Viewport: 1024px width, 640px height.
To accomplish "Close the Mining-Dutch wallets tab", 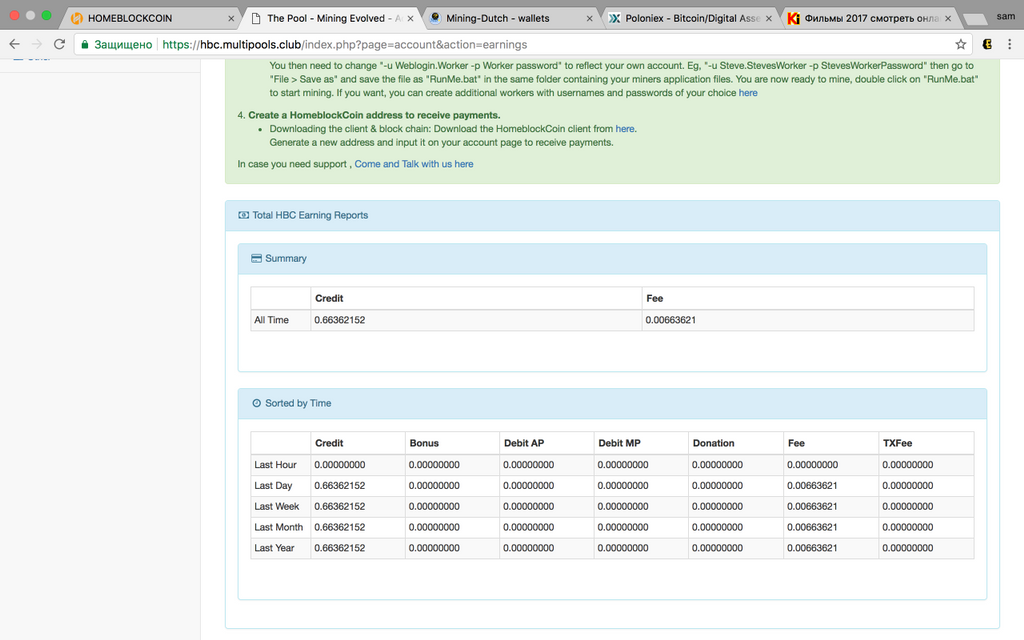I will 589,18.
